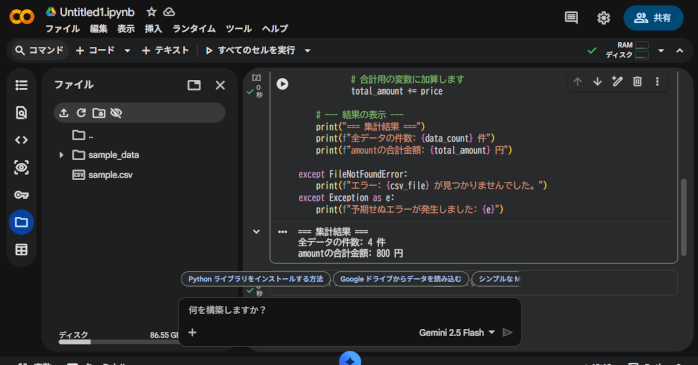698x365 pixels.
Task: Toggle the files folder sidebar icon
Action: tap(21, 222)
